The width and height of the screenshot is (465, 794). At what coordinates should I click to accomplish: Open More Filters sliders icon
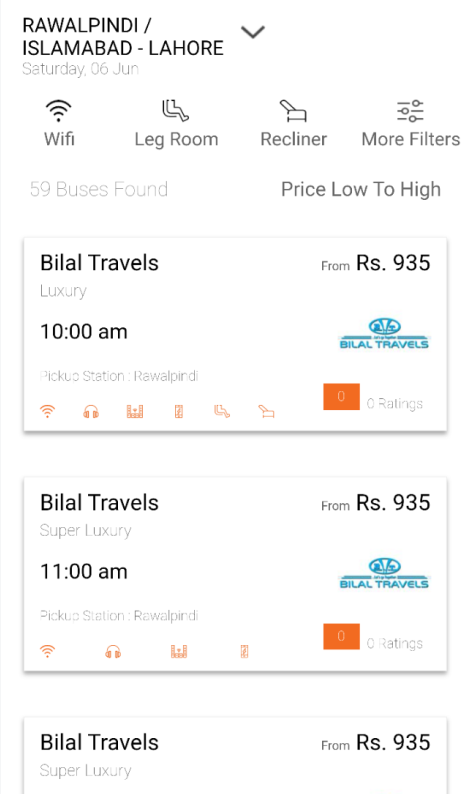point(410,110)
